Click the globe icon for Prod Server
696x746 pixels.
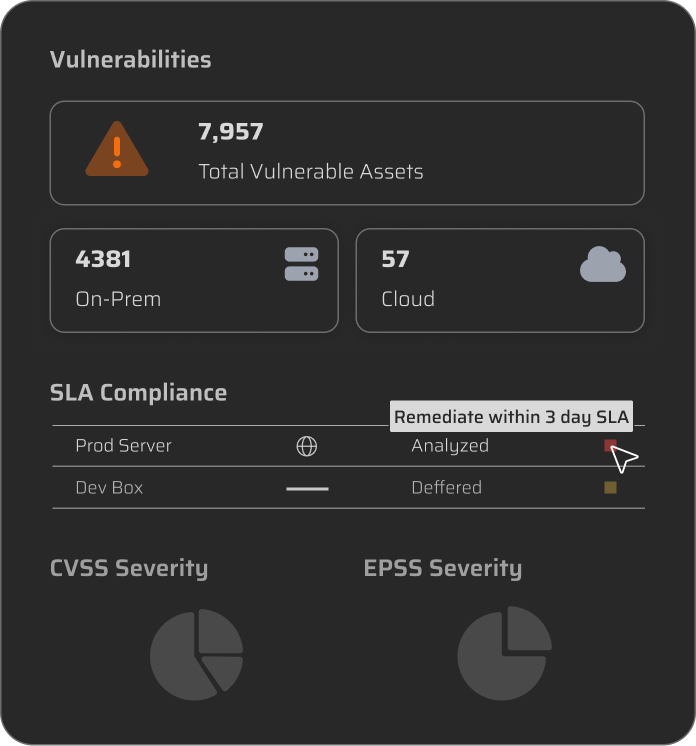point(307,447)
